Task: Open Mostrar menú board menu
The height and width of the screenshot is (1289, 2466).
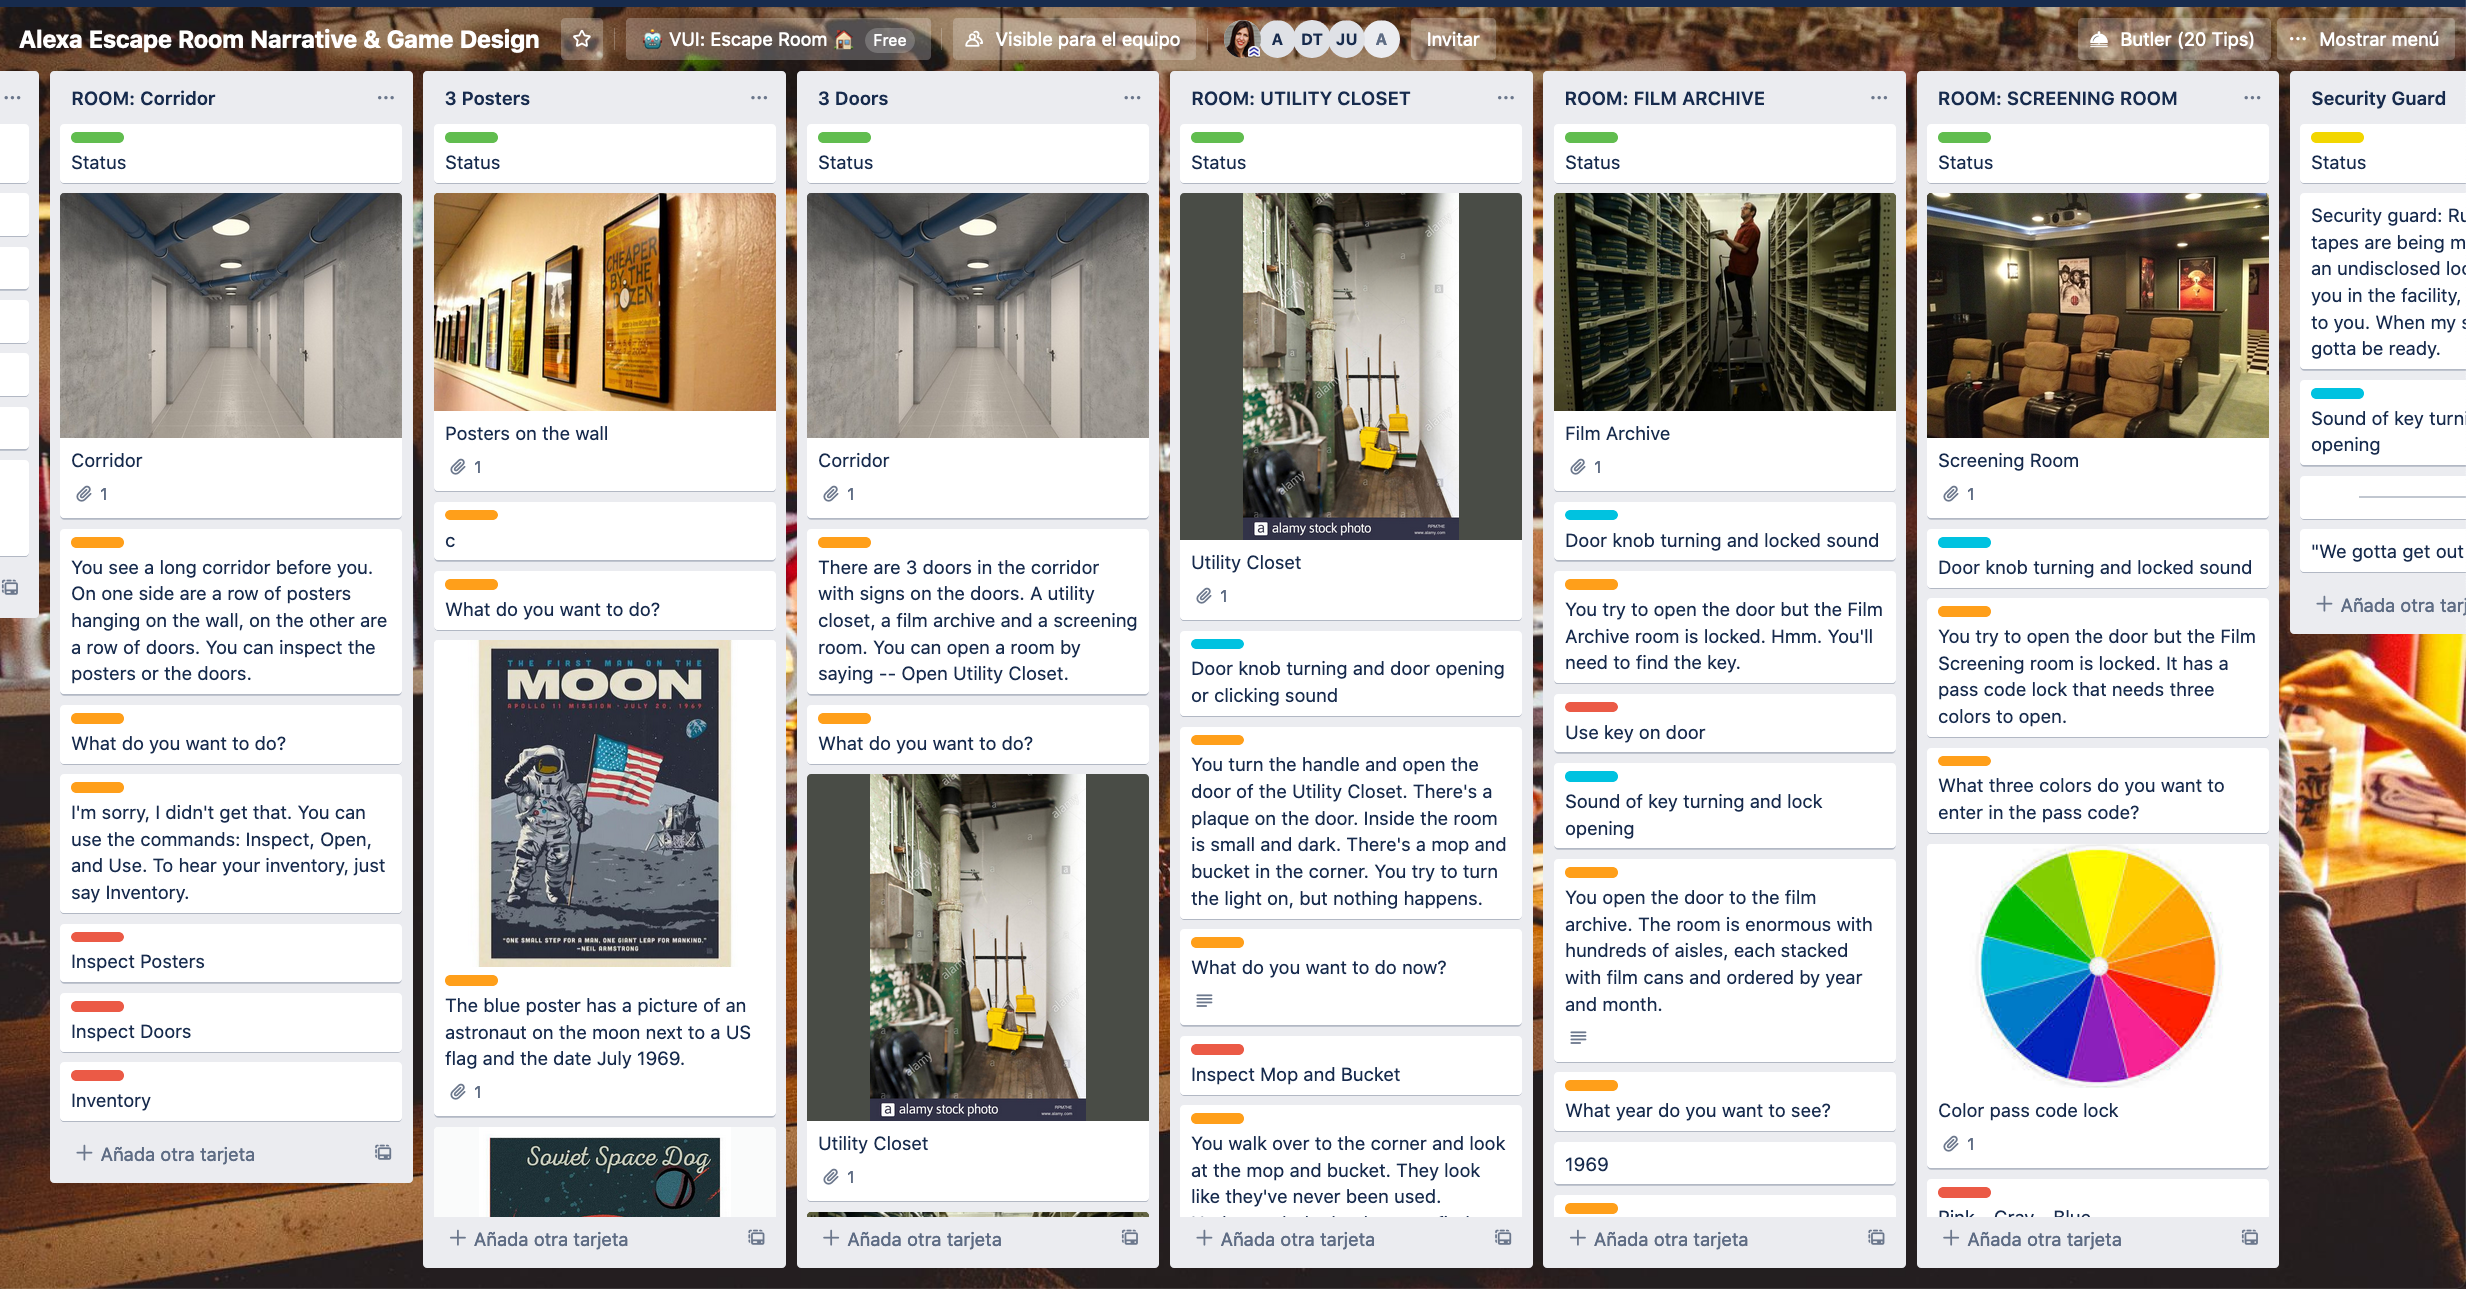Action: click(2366, 39)
